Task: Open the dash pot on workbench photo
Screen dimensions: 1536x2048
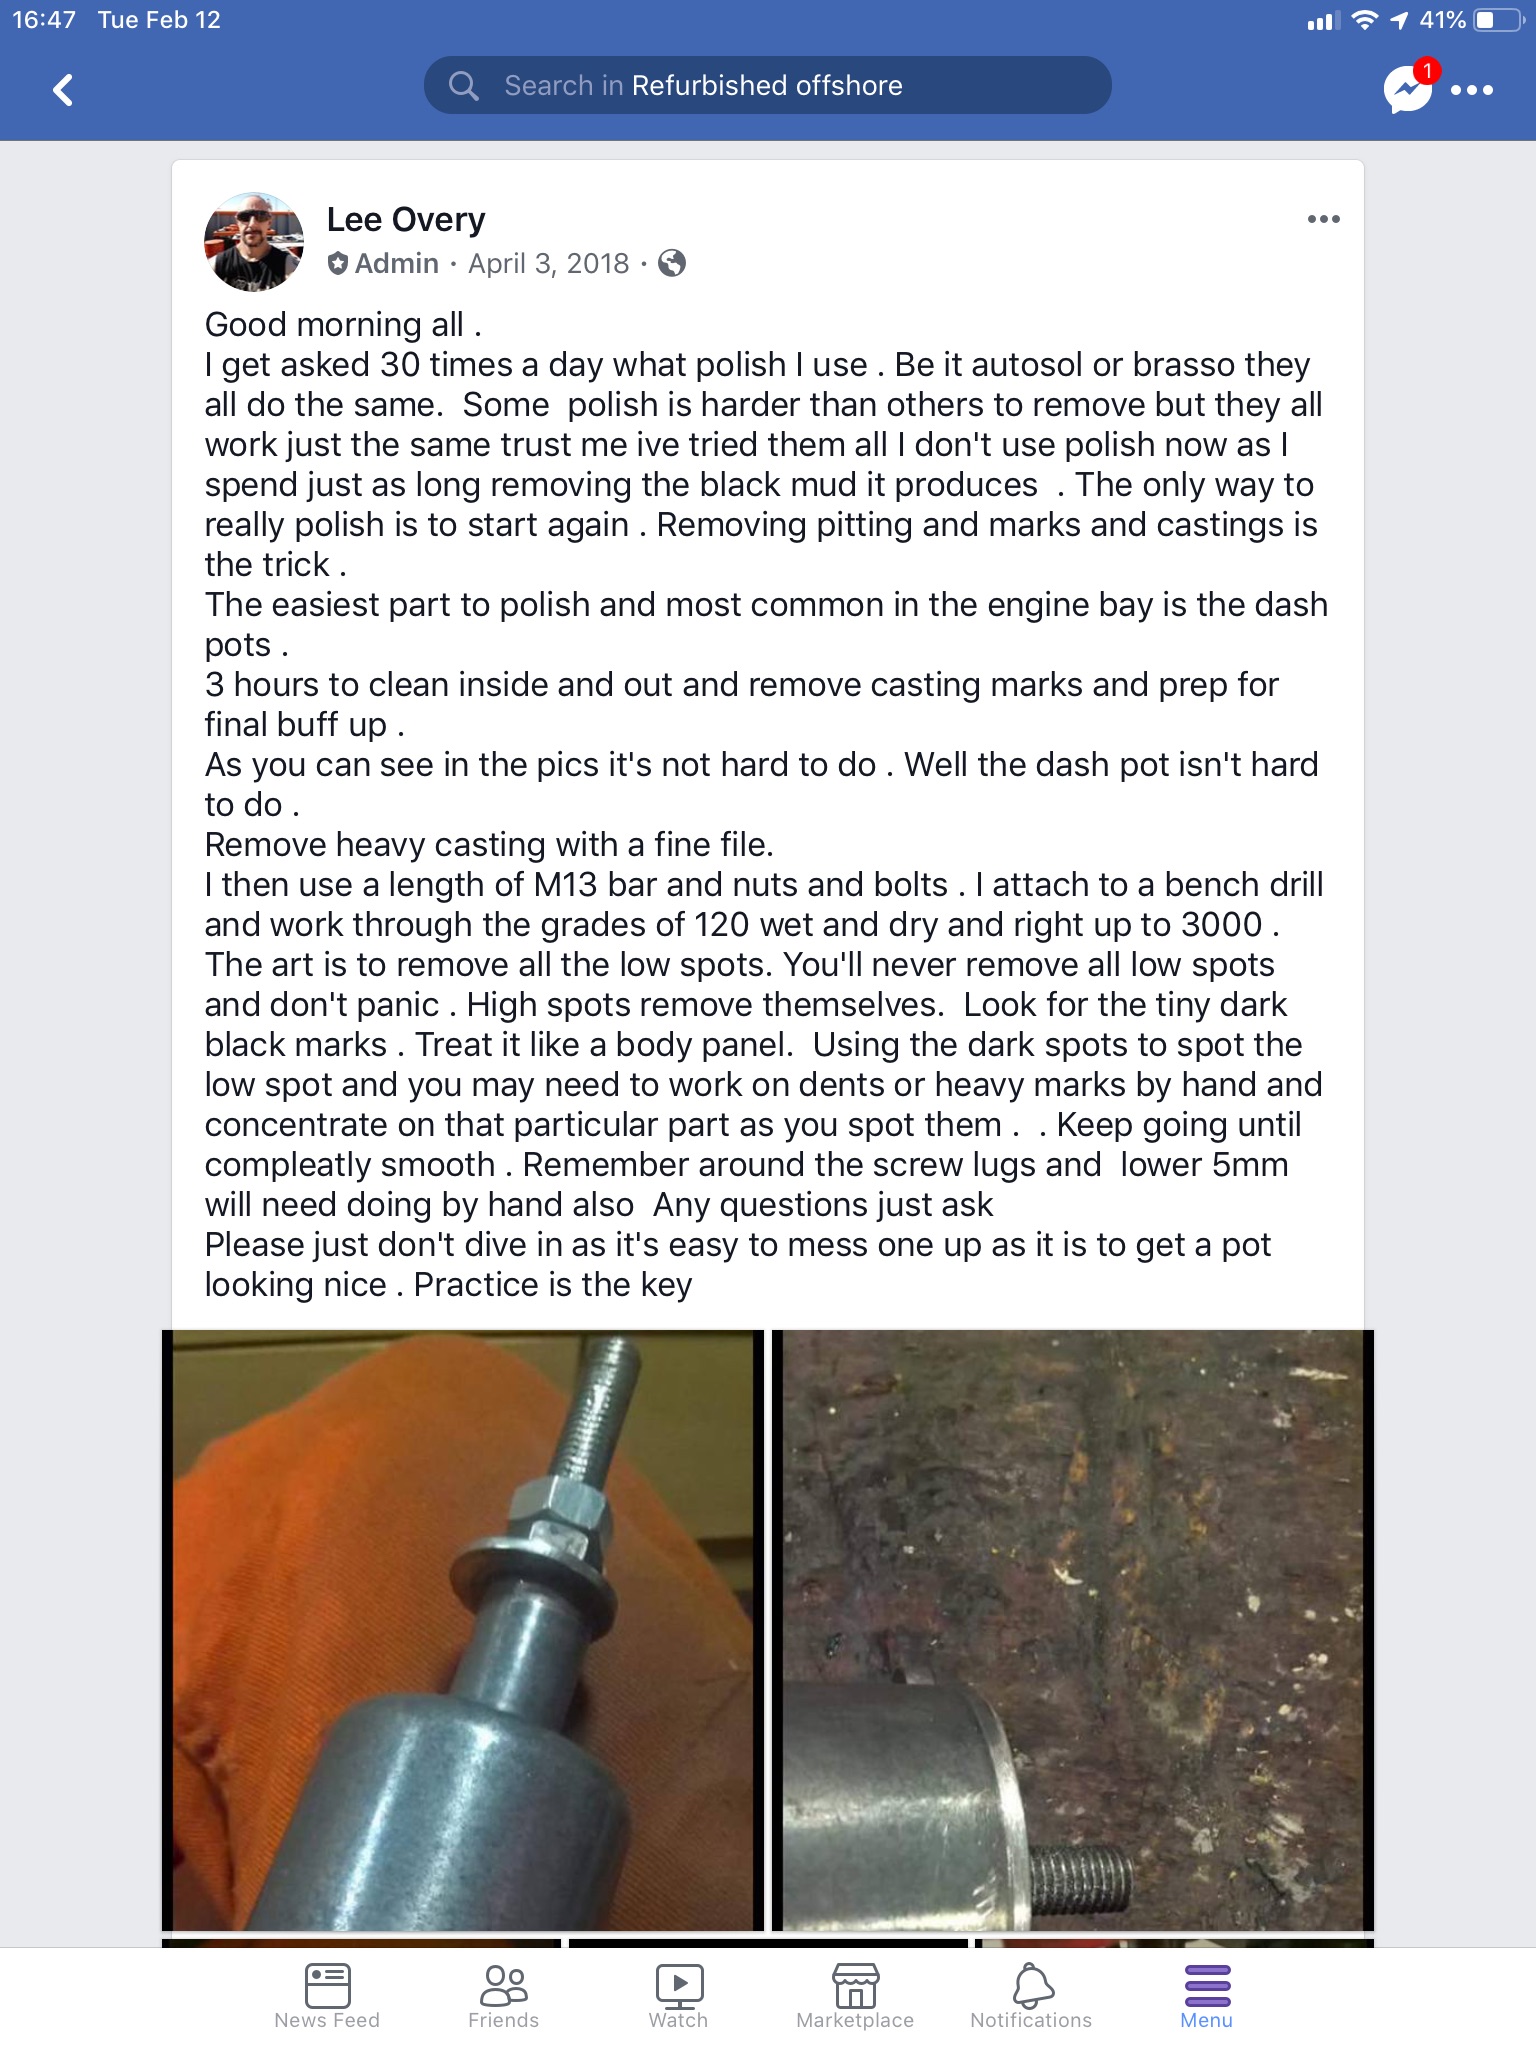Action: pyautogui.click(x=1073, y=1630)
